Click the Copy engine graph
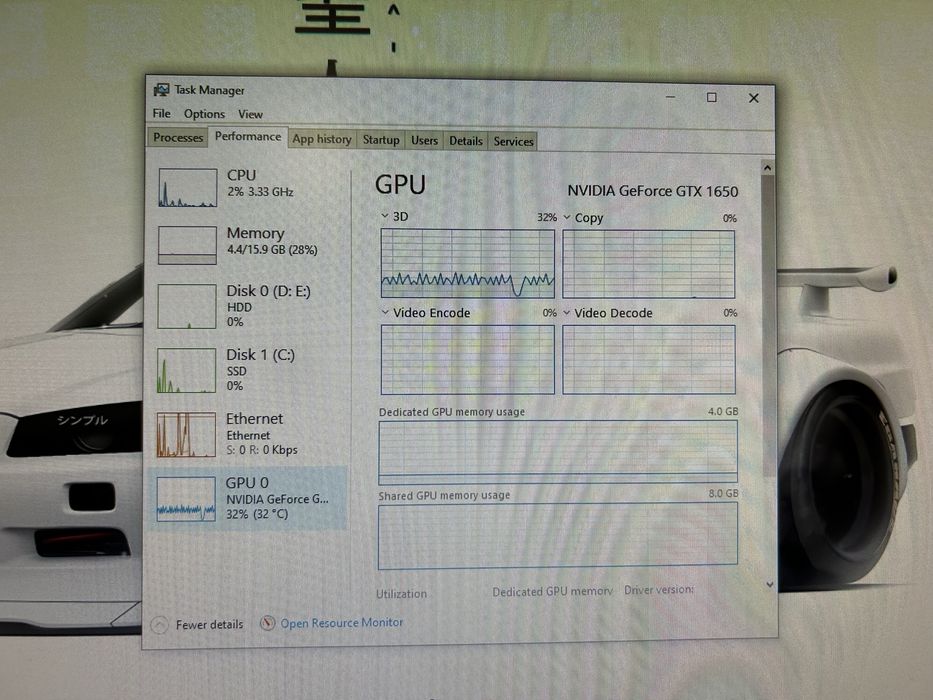933x700 pixels. [x=649, y=264]
